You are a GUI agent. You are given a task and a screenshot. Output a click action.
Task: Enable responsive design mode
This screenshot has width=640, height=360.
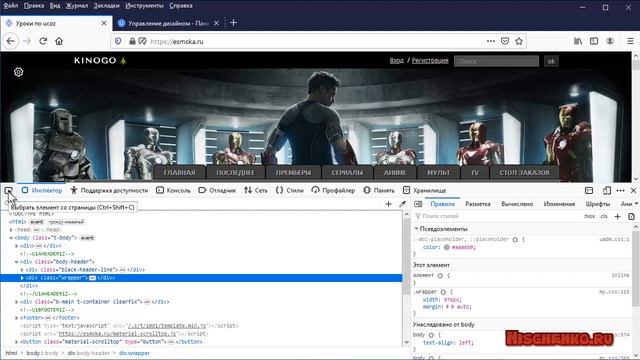[607, 191]
